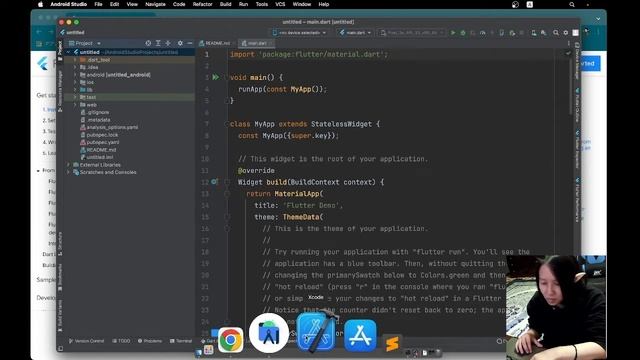
Task: Click the tab list three-dots icon
Action: (569, 43)
